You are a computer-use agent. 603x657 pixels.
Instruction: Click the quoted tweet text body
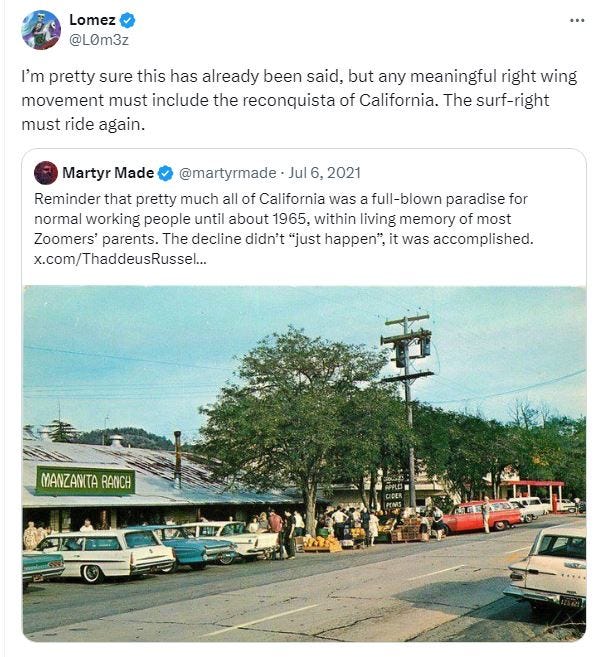284,229
